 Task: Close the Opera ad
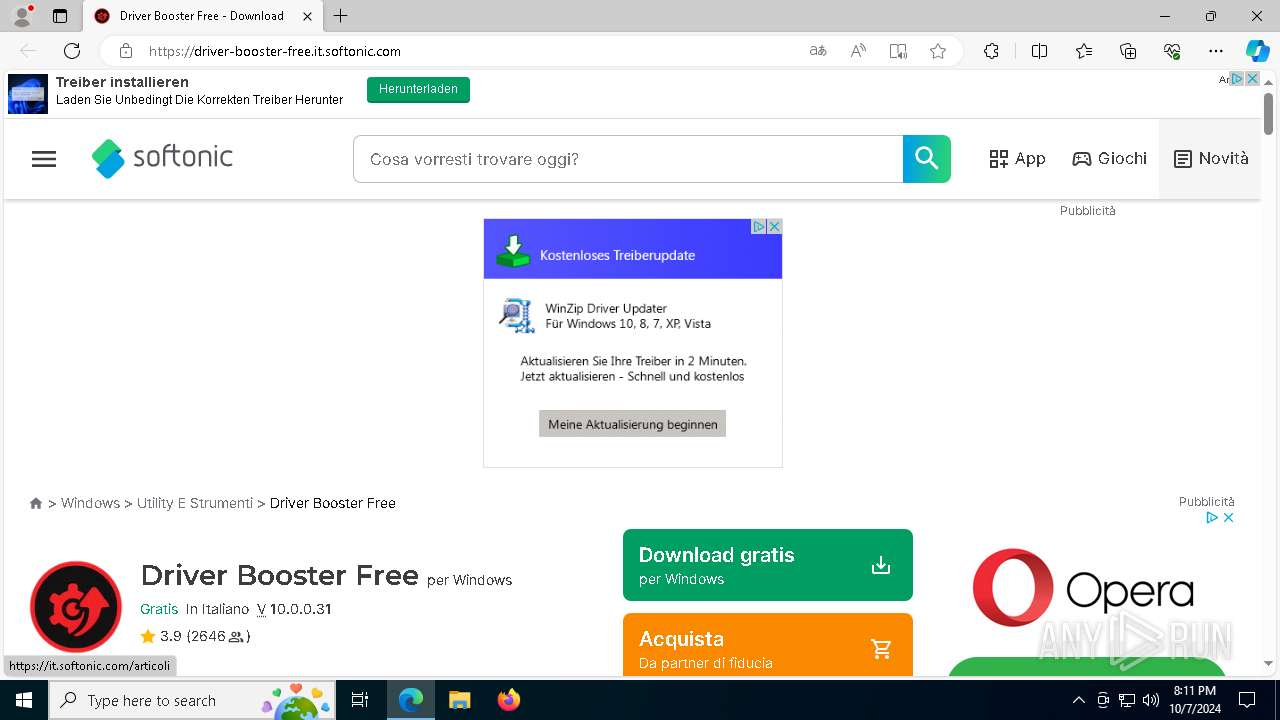tap(1229, 517)
